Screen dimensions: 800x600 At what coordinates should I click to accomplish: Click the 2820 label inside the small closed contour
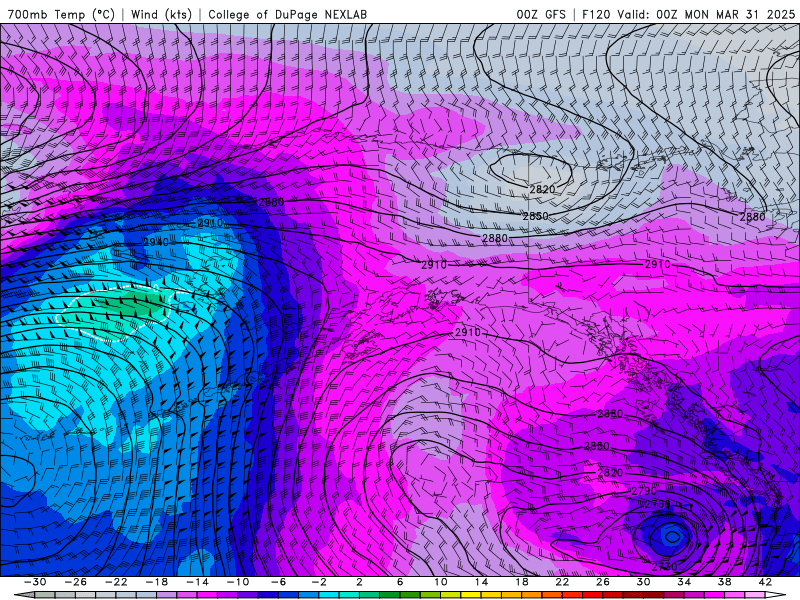[542, 189]
